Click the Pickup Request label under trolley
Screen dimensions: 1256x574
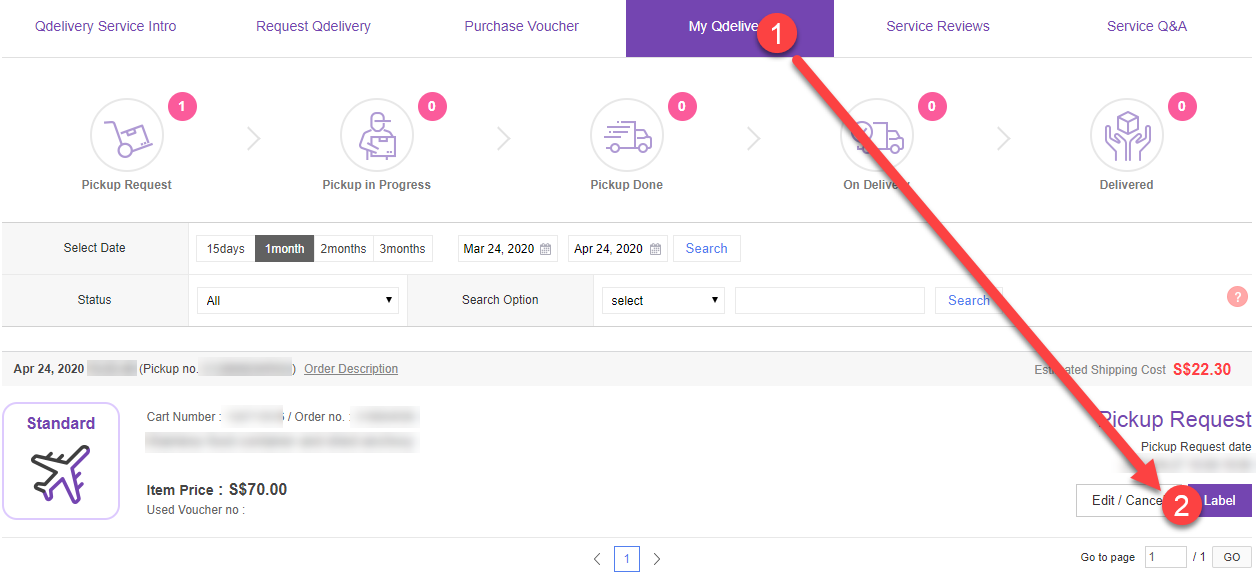(127, 185)
